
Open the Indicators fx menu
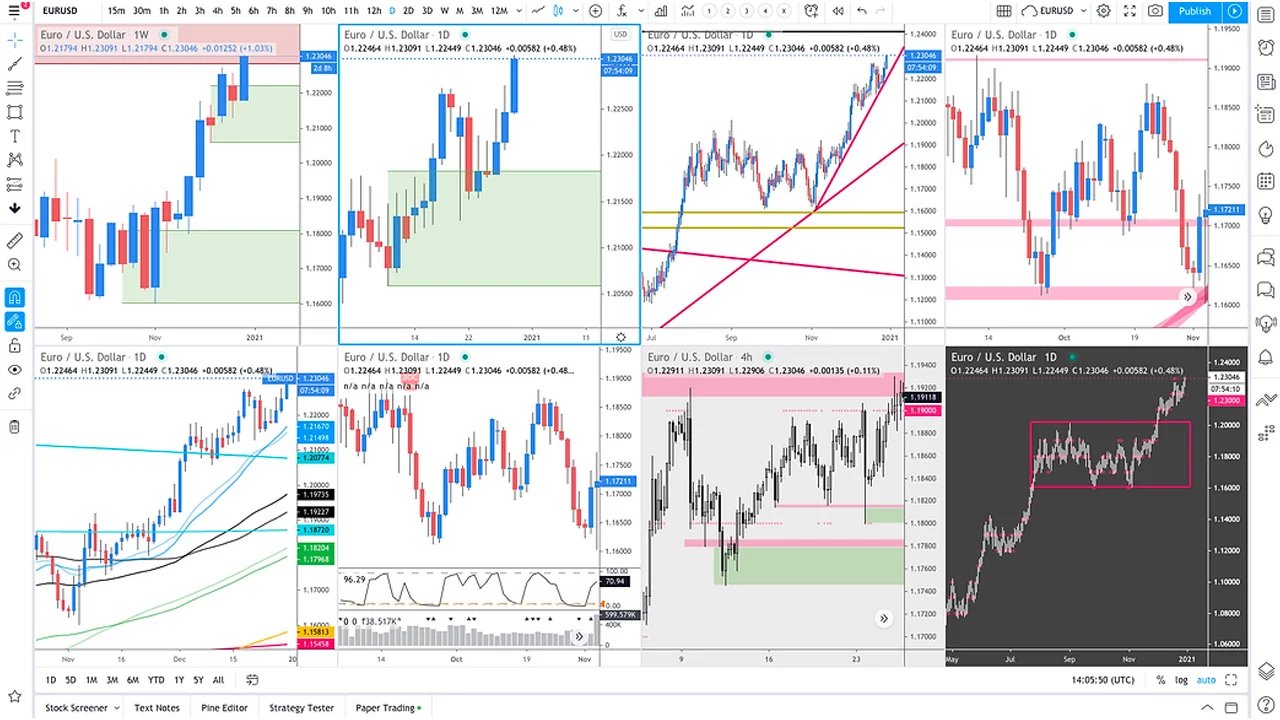coord(622,11)
